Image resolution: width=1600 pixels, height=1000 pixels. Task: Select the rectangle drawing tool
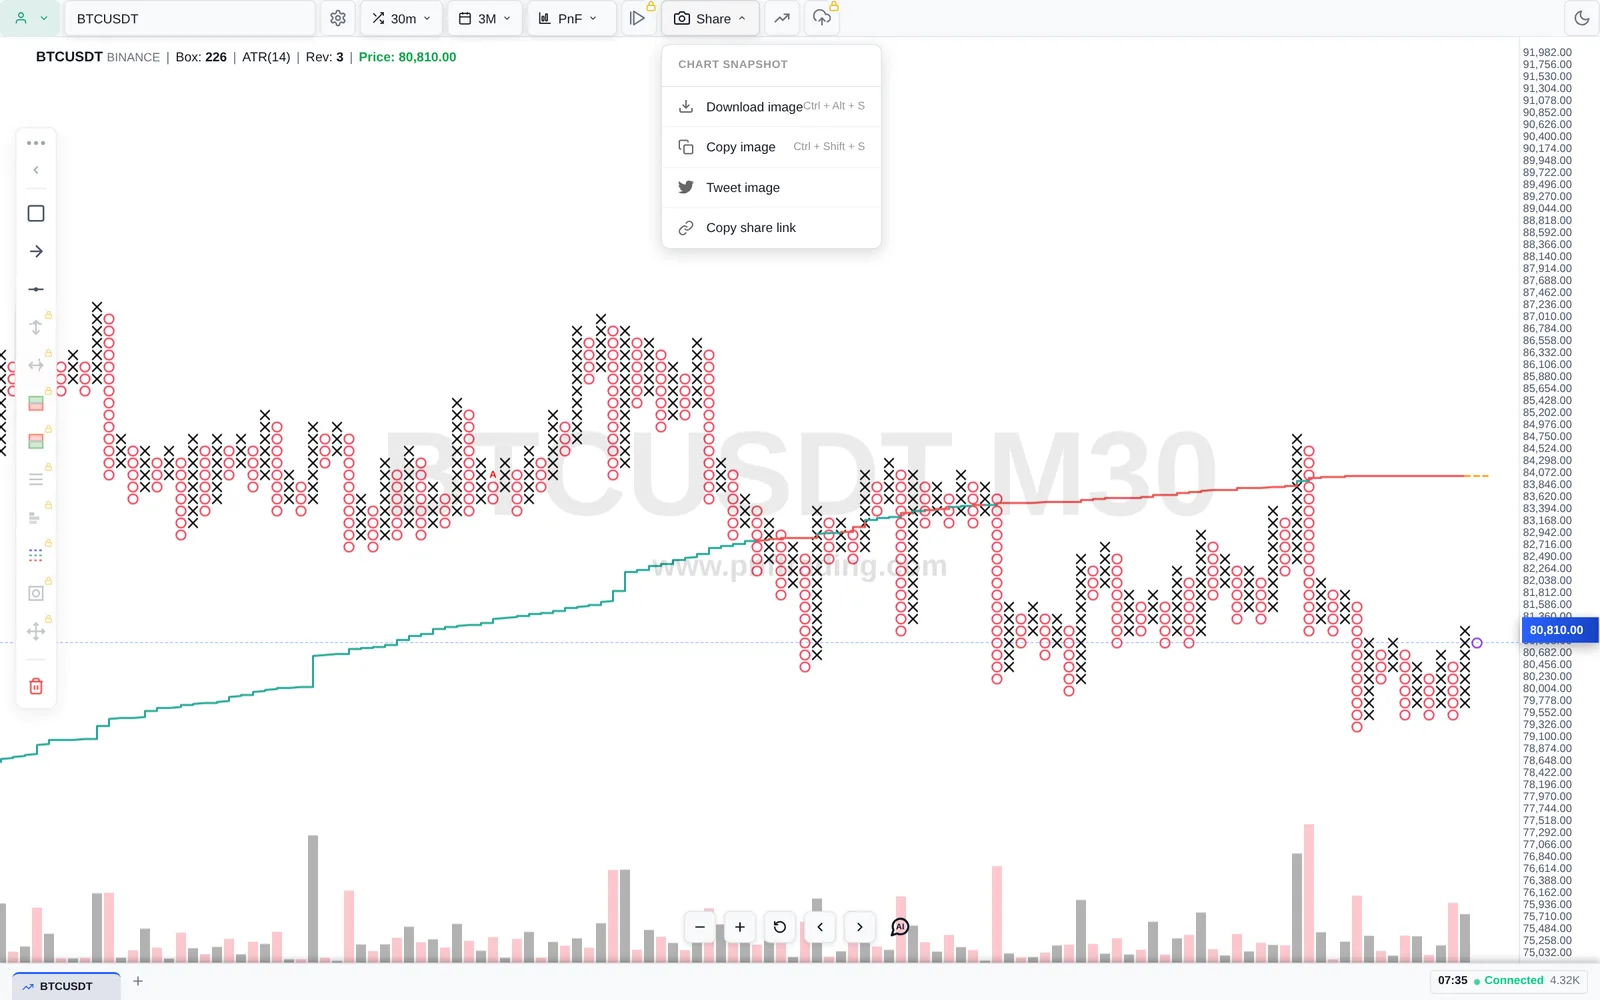click(36, 214)
